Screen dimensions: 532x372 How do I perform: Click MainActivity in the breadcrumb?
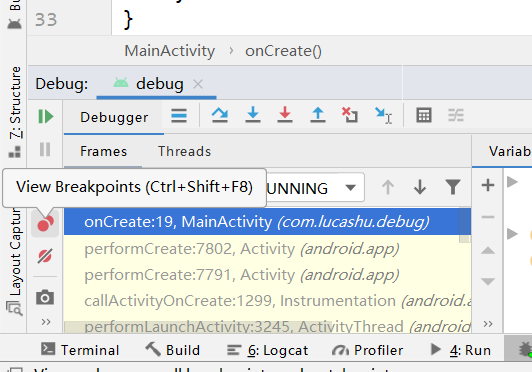tap(170, 51)
